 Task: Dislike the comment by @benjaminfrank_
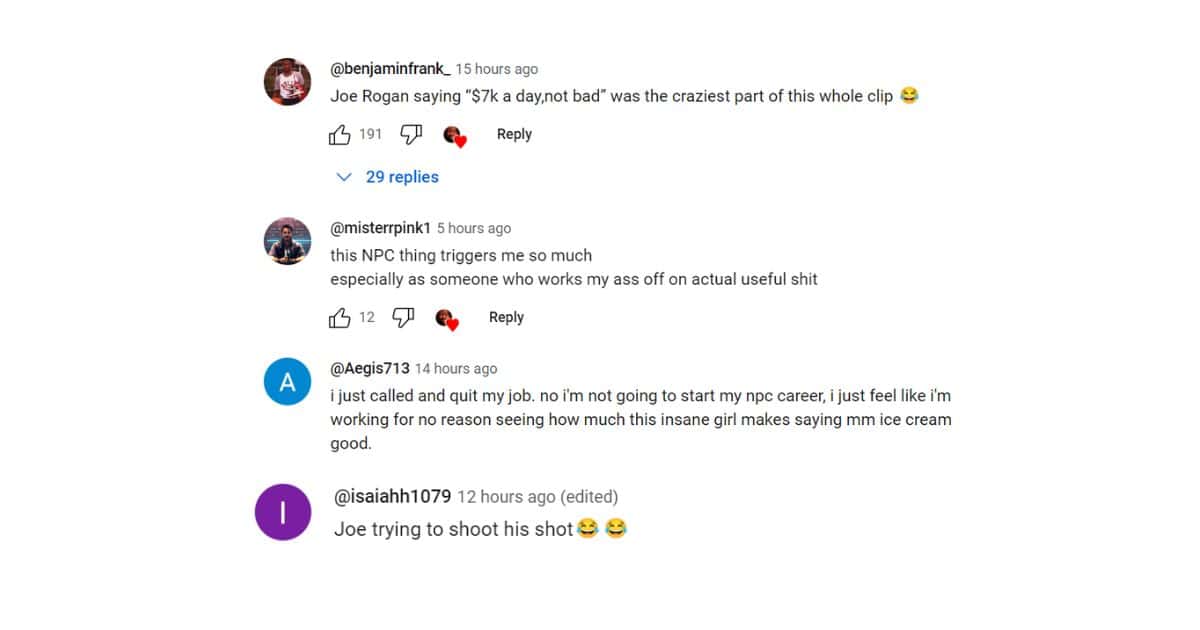(410, 134)
